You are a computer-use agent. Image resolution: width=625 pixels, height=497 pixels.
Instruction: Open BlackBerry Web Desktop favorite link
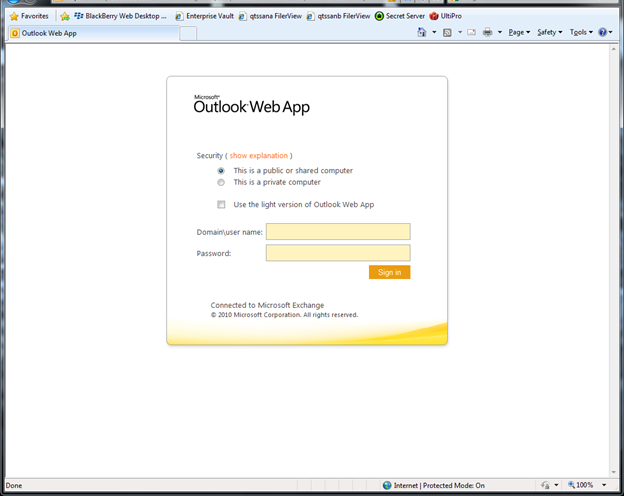coord(120,16)
